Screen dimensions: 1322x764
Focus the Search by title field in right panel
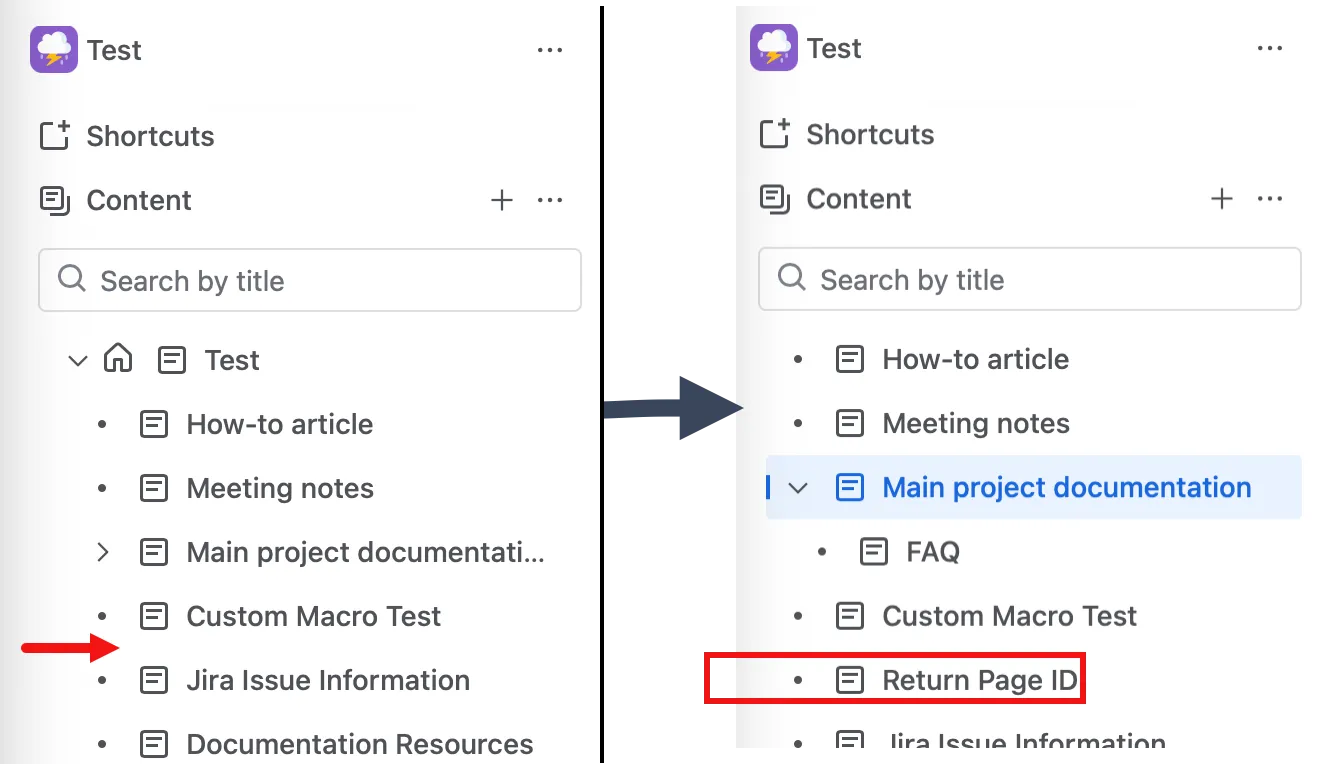coord(1030,279)
